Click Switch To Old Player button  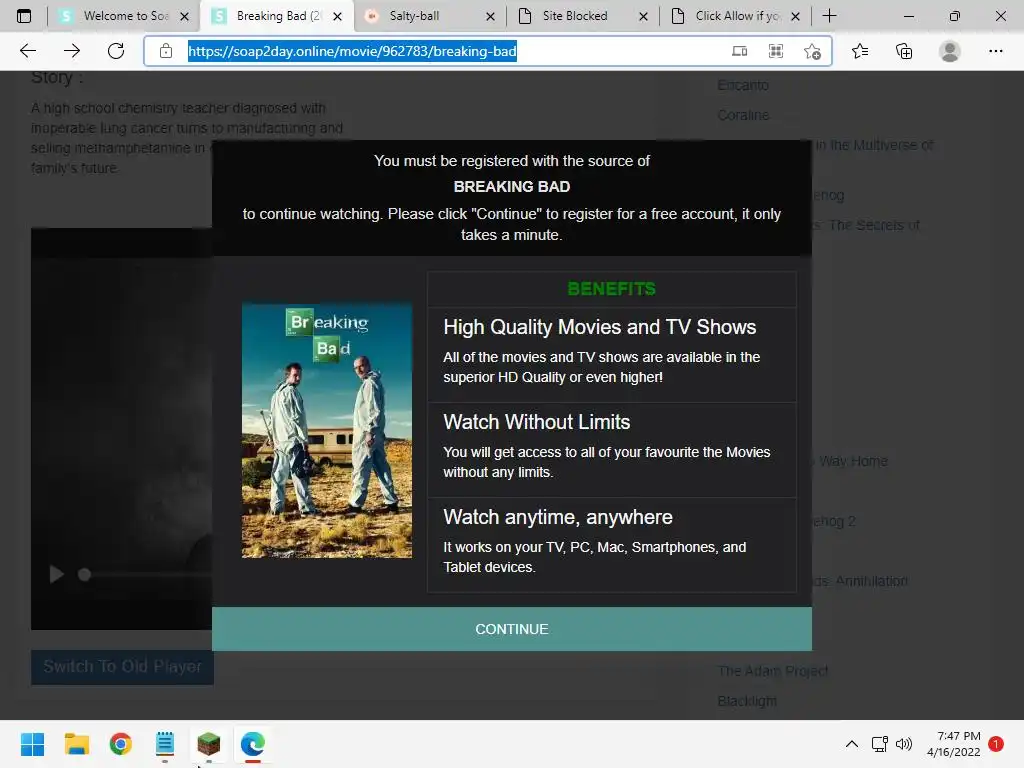(122, 667)
